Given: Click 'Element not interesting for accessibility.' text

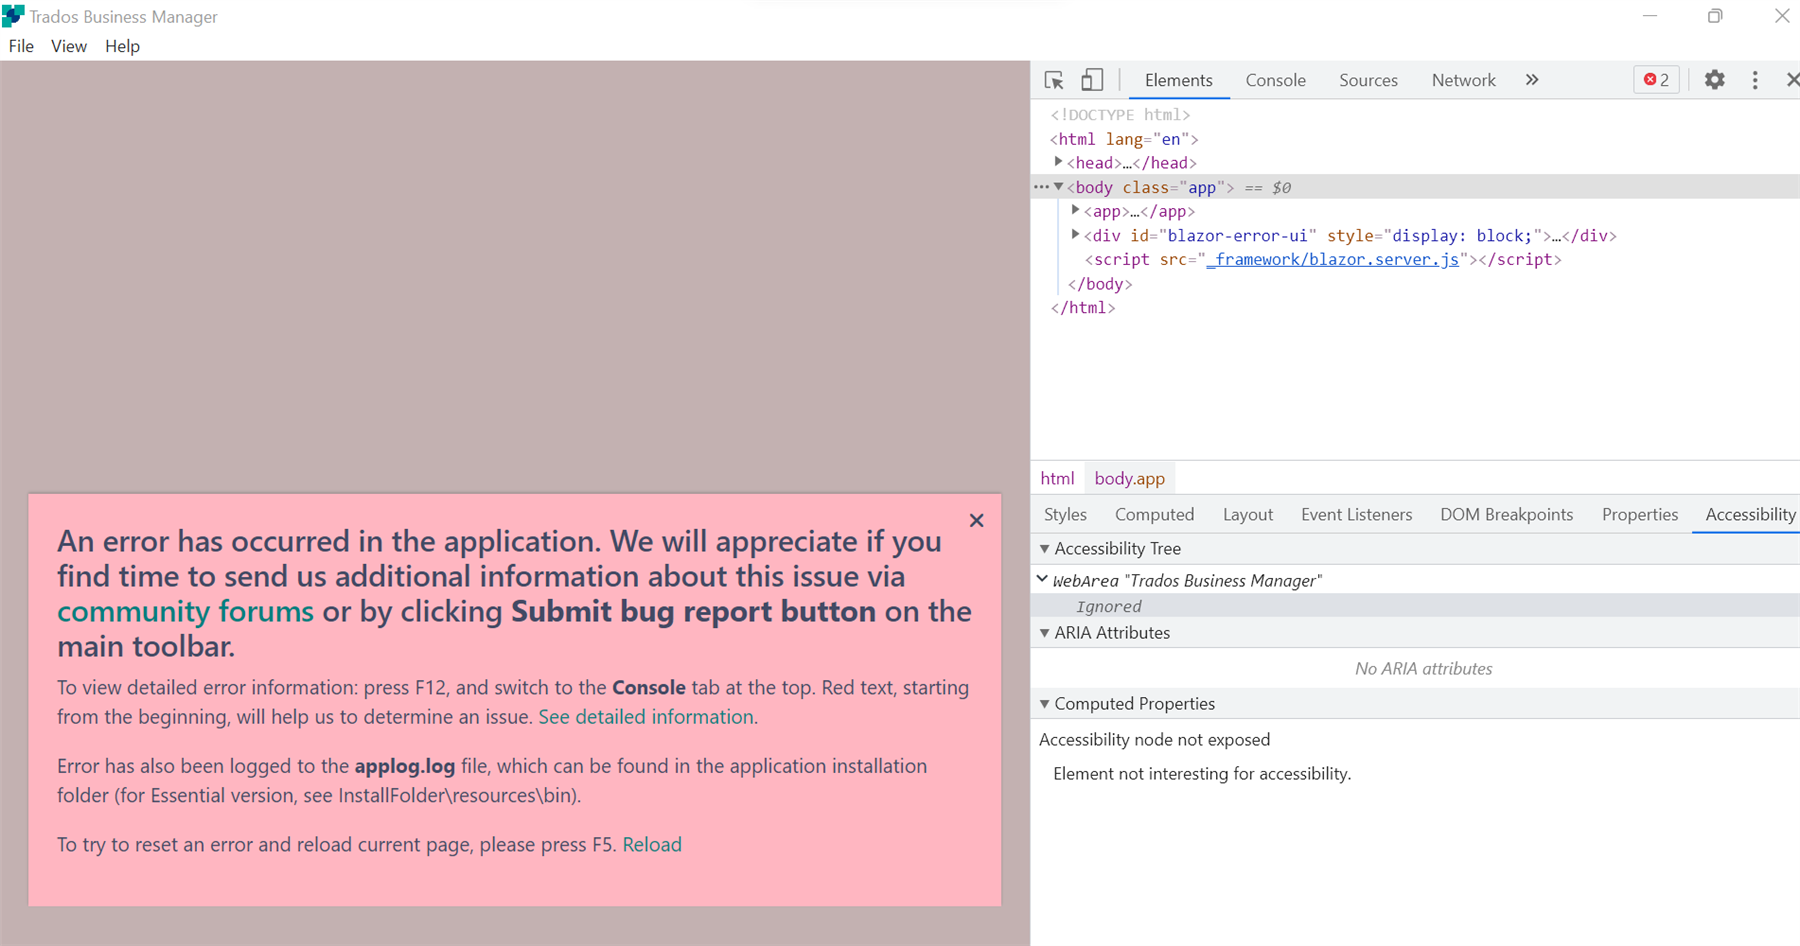Looking at the screenshot, I should [x=1202, y=774].
